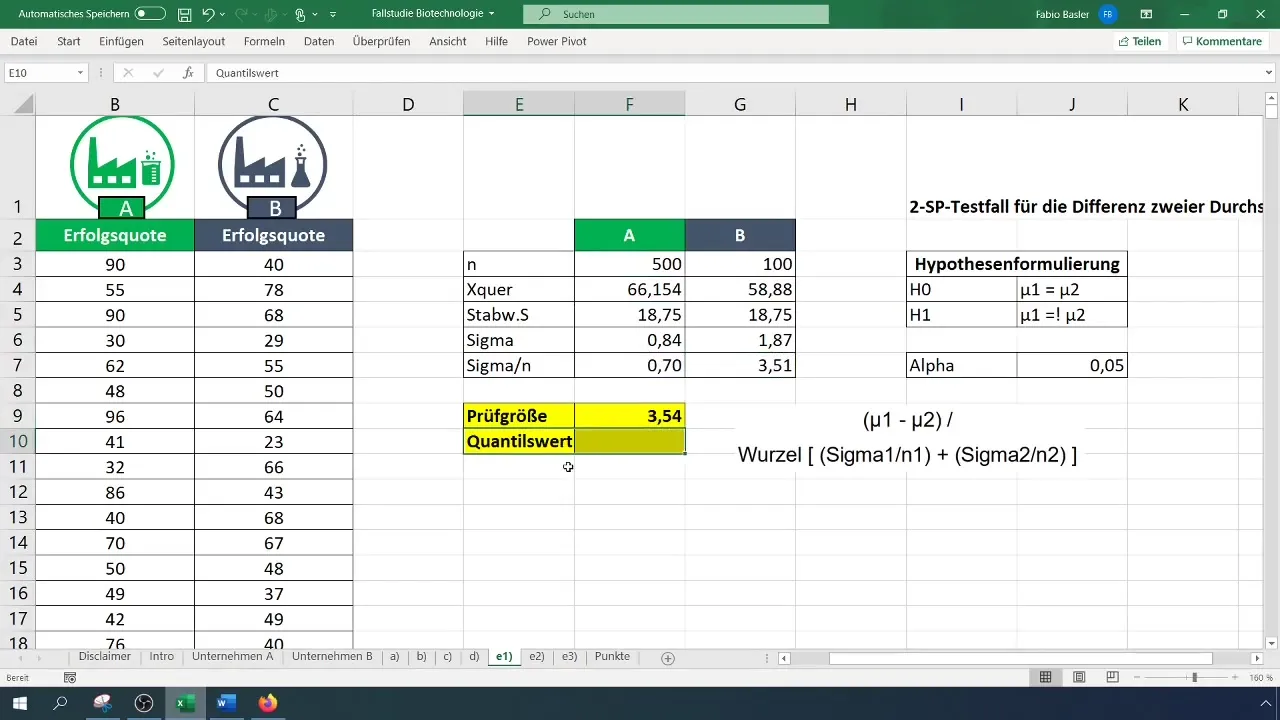1280x720 pixels.
Task: Click the Teilen share button
Action: pos(1140,42)
